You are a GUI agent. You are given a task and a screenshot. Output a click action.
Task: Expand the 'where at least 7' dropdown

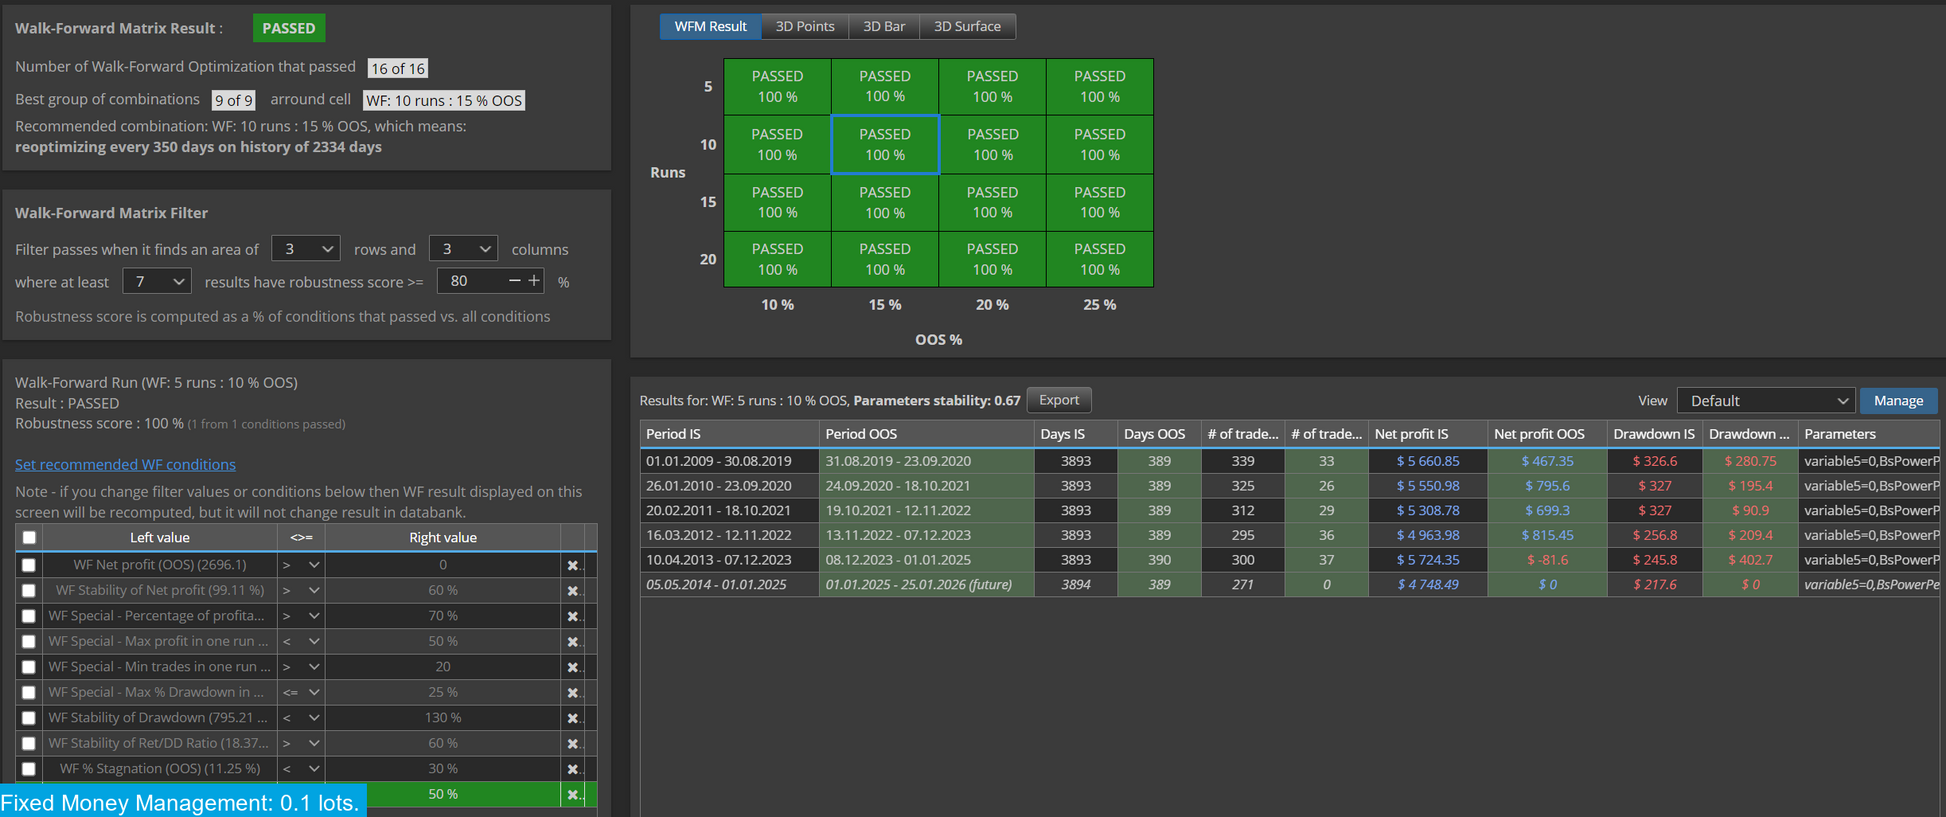coord(157,282)
